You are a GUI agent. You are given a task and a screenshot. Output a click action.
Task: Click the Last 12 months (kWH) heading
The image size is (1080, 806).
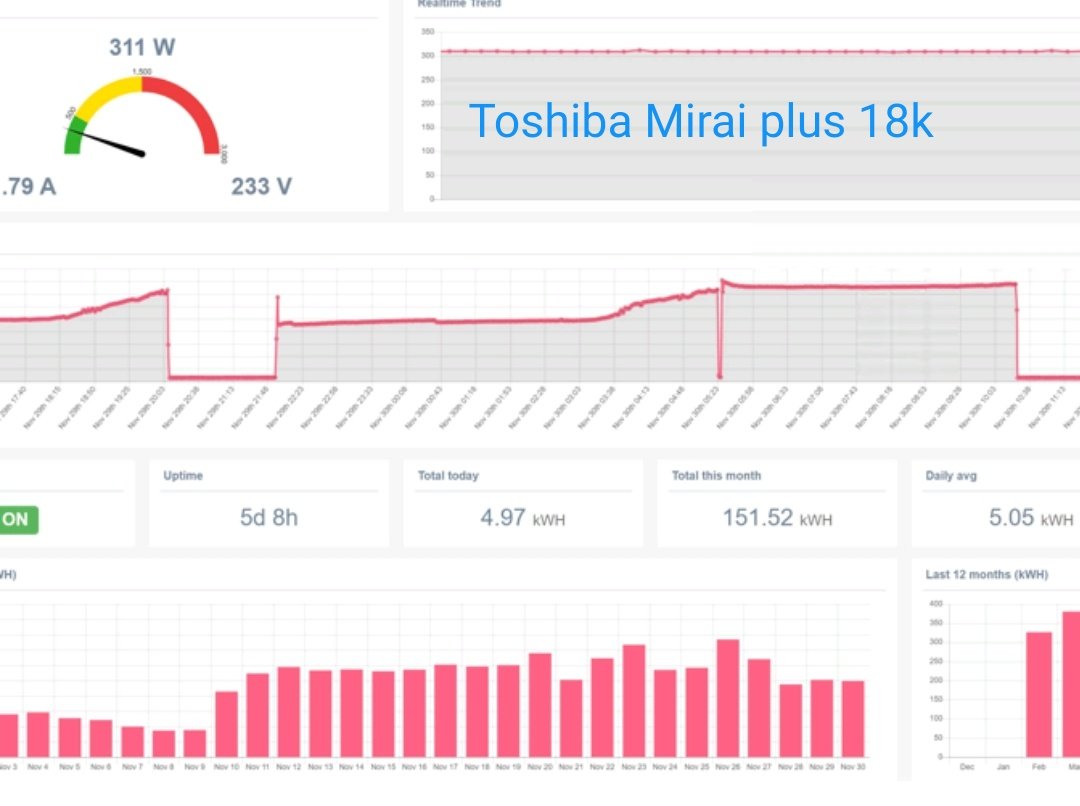987,575
